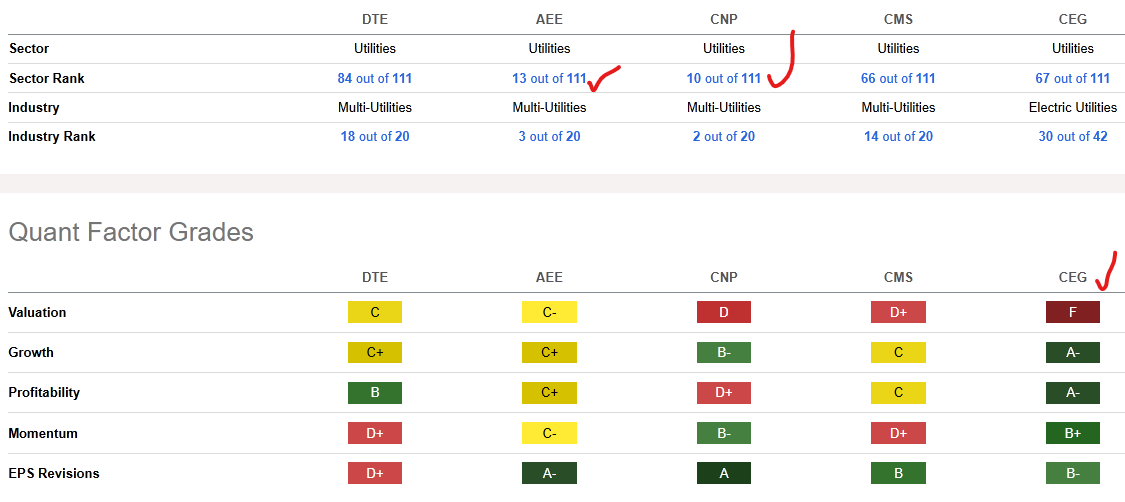Open DTE's sector rank 84 out of 111

coord(374,78)
